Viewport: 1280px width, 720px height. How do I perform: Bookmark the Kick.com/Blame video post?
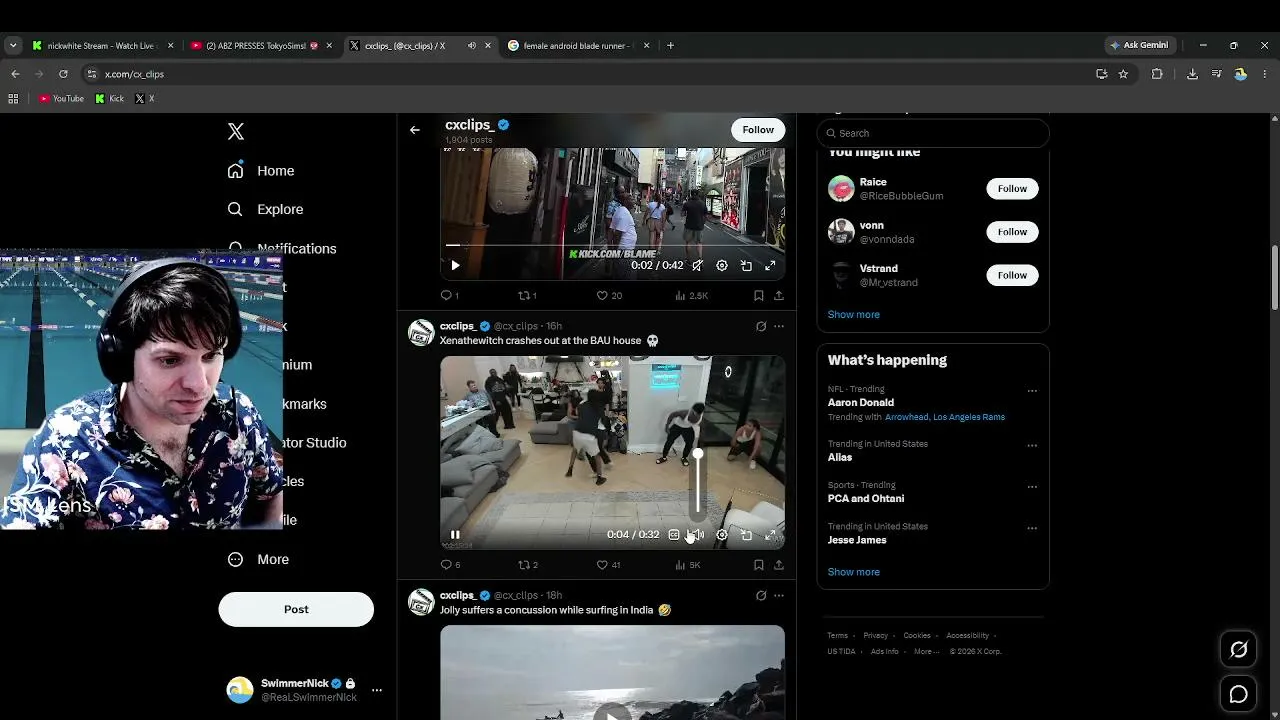pyautogui.click(x=759, y=296)
